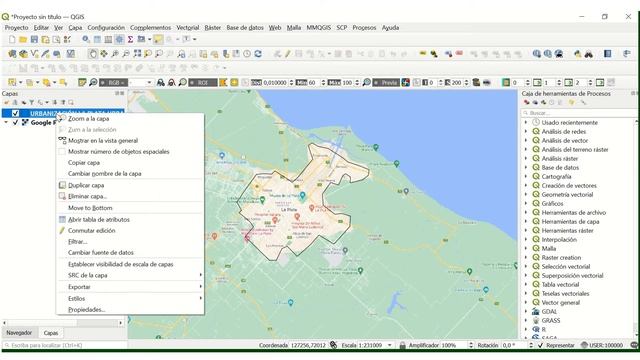Click the binoculars icon in the toolbar

point(589,53)
